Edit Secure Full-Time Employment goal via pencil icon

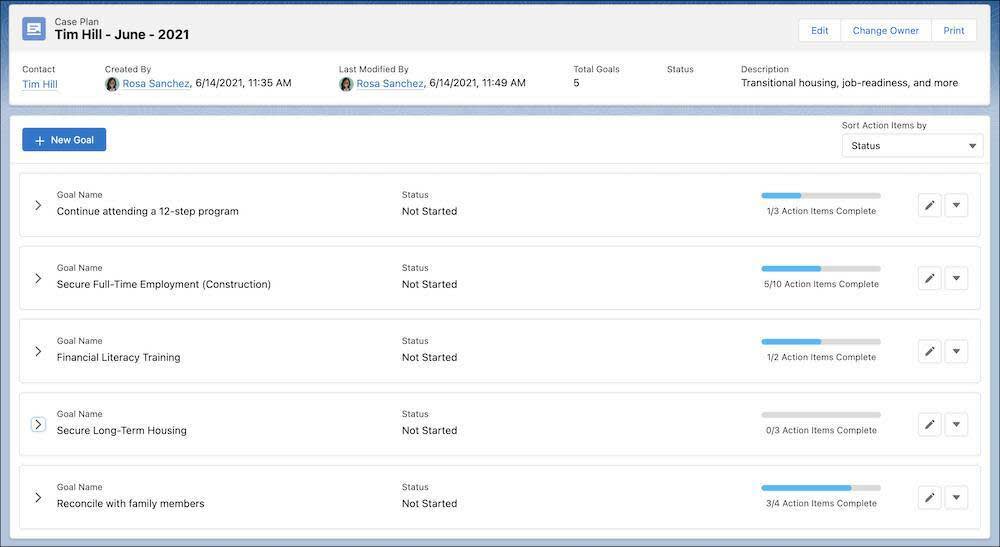[930, 278]
